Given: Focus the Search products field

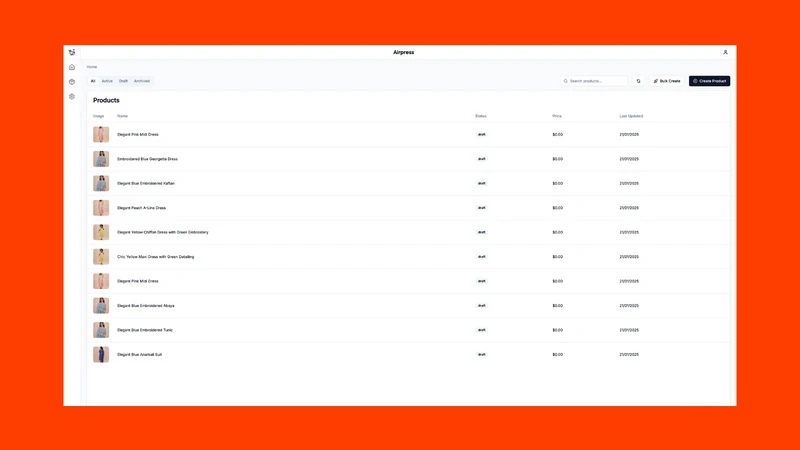Looking at the screenshot, I should tap(594, 81).
